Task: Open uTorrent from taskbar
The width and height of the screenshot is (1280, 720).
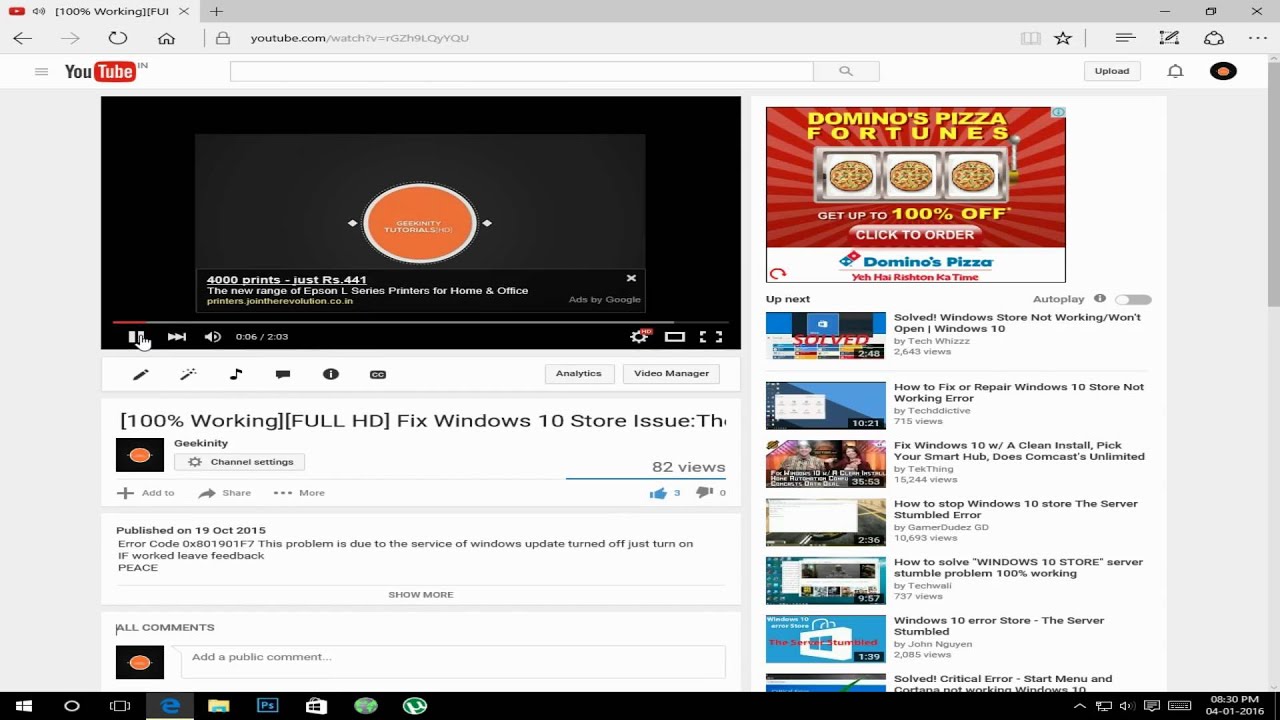Action: tap(414, 706)
